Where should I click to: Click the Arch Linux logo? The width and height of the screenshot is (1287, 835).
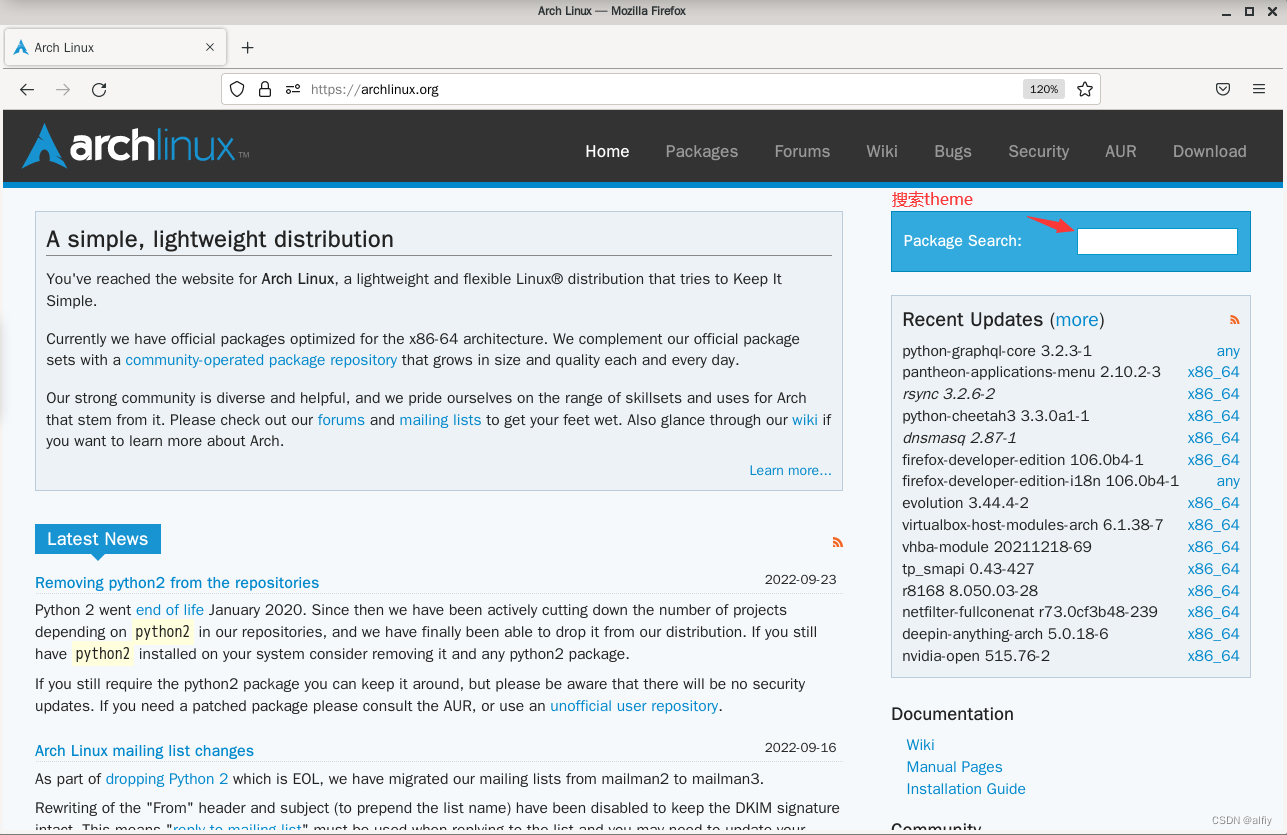tap(136, 146)
